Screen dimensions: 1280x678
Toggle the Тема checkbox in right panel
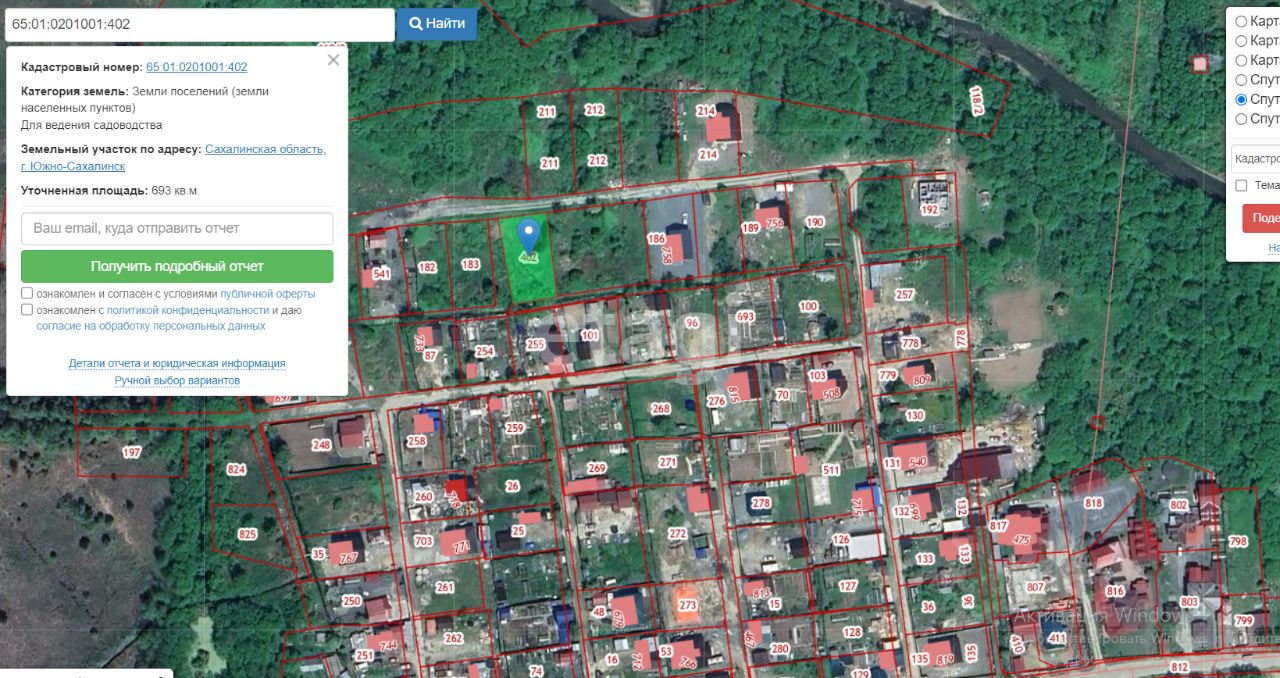click(x=1241, y=185)
